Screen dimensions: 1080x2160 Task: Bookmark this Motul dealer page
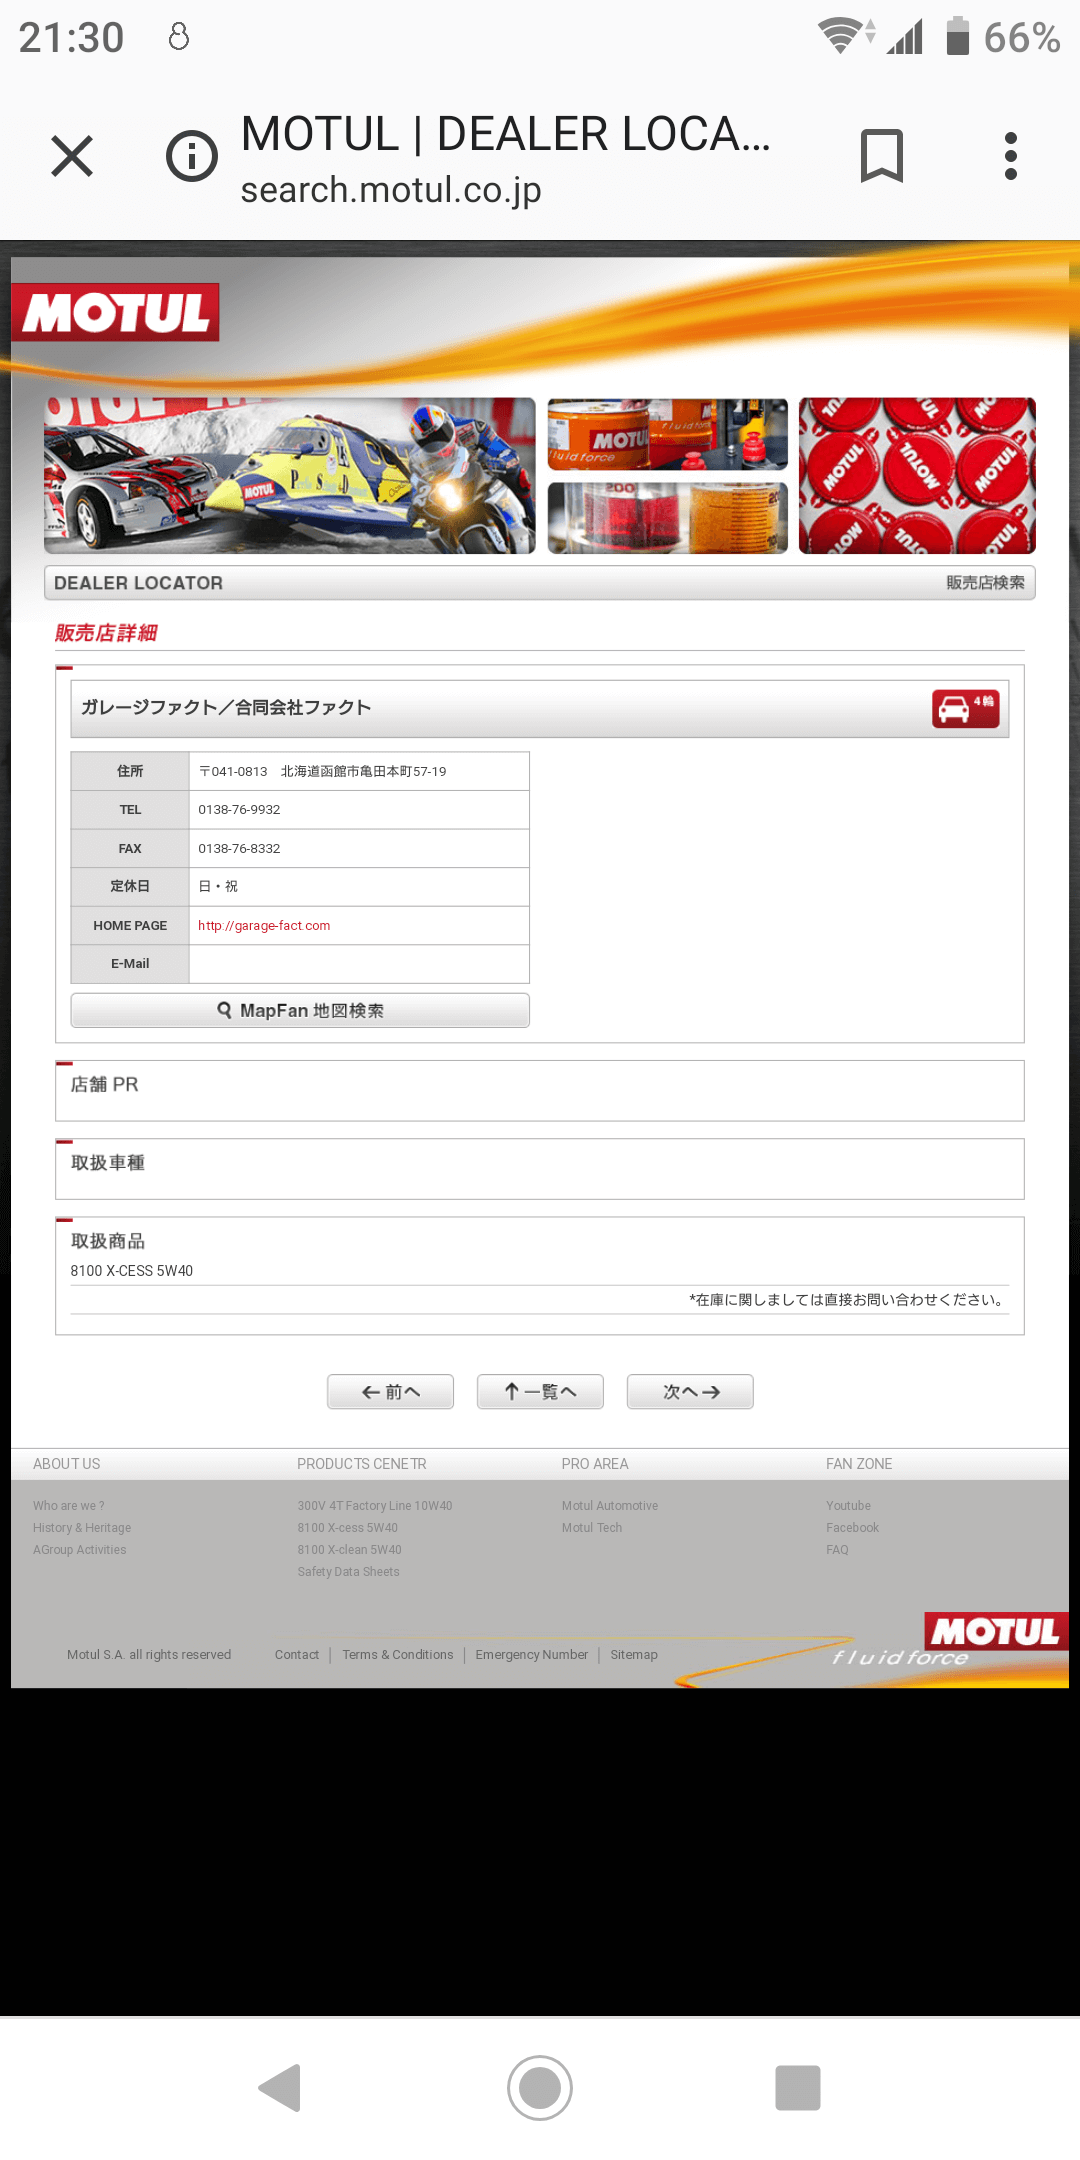click(881, 157)
